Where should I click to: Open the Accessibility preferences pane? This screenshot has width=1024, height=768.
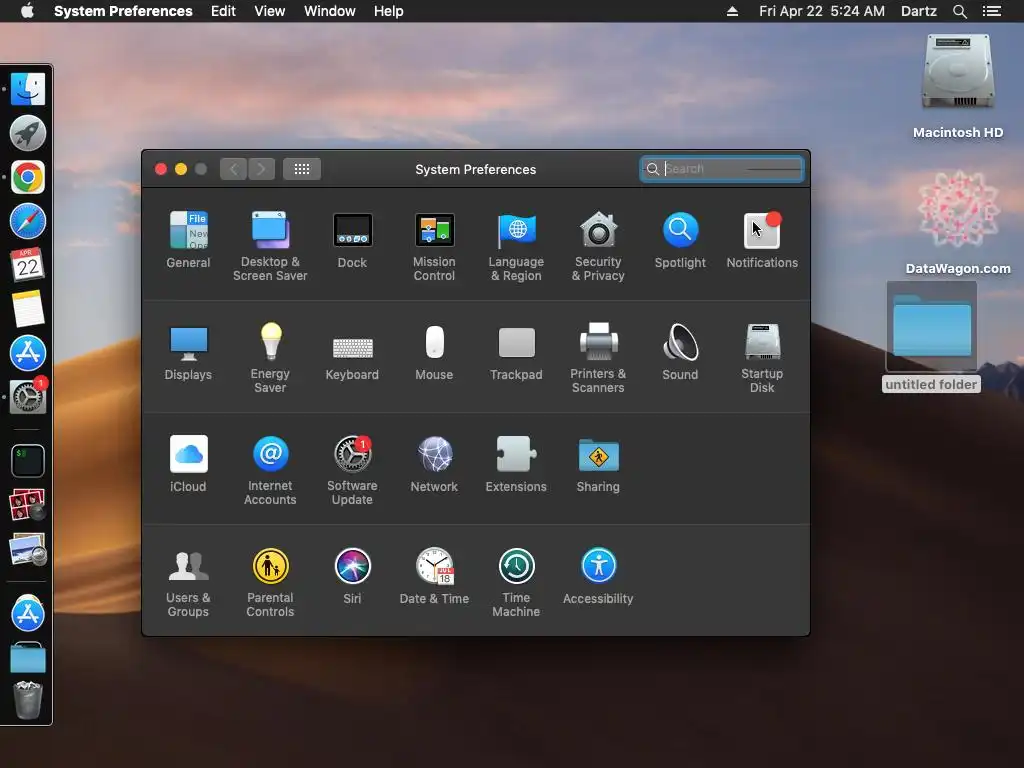(x=598, y=576)
